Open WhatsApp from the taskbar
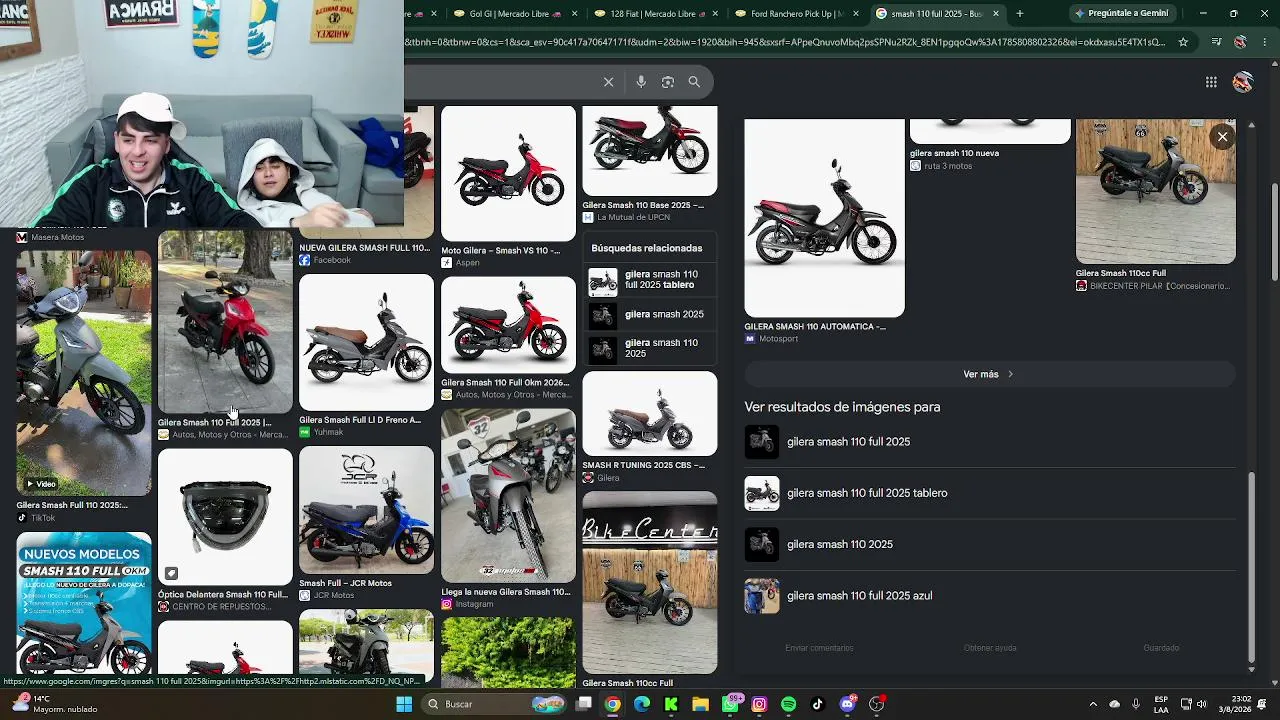The height and width of the screenshot is (720, 1280). 730,704
